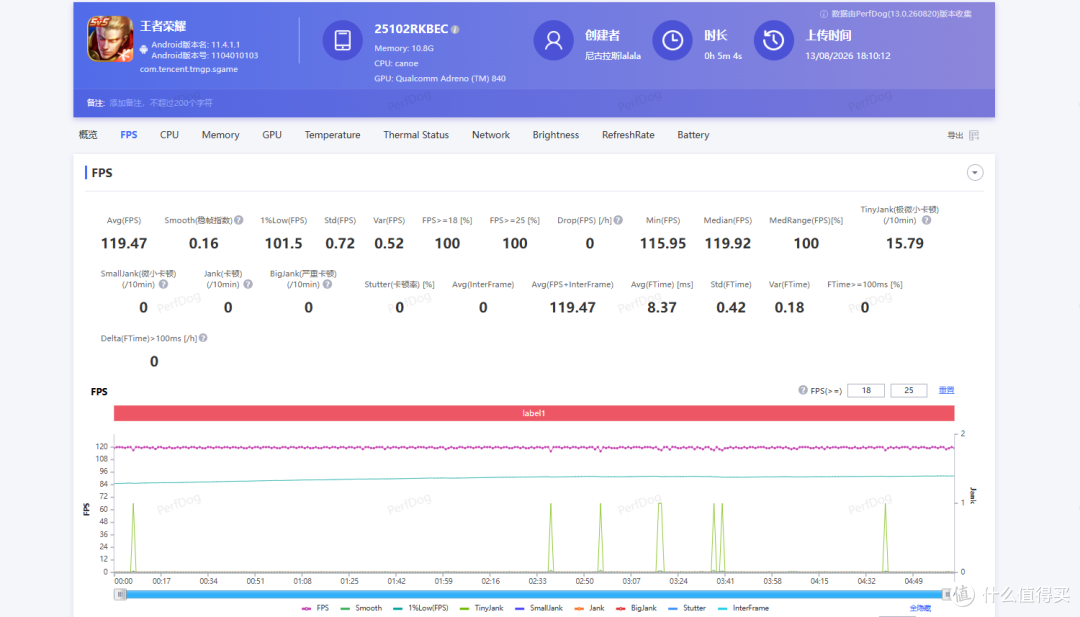
Task: Switch to the Temperature tab
Action: [x=333, y=135]
